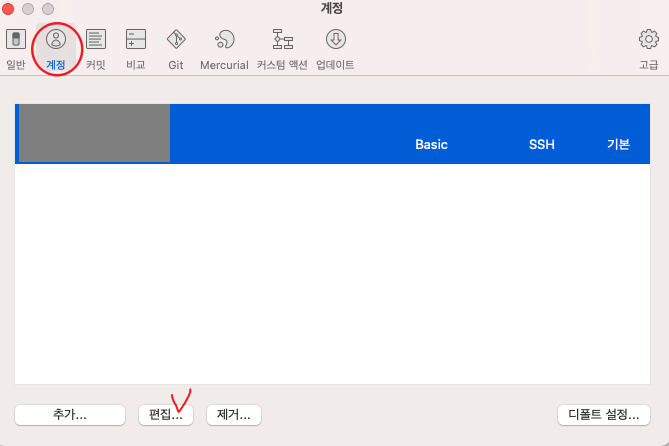Open the 고급 (Advanced) gear icon
The height and width of the screenshot is (446, 669).
(649, 39)
